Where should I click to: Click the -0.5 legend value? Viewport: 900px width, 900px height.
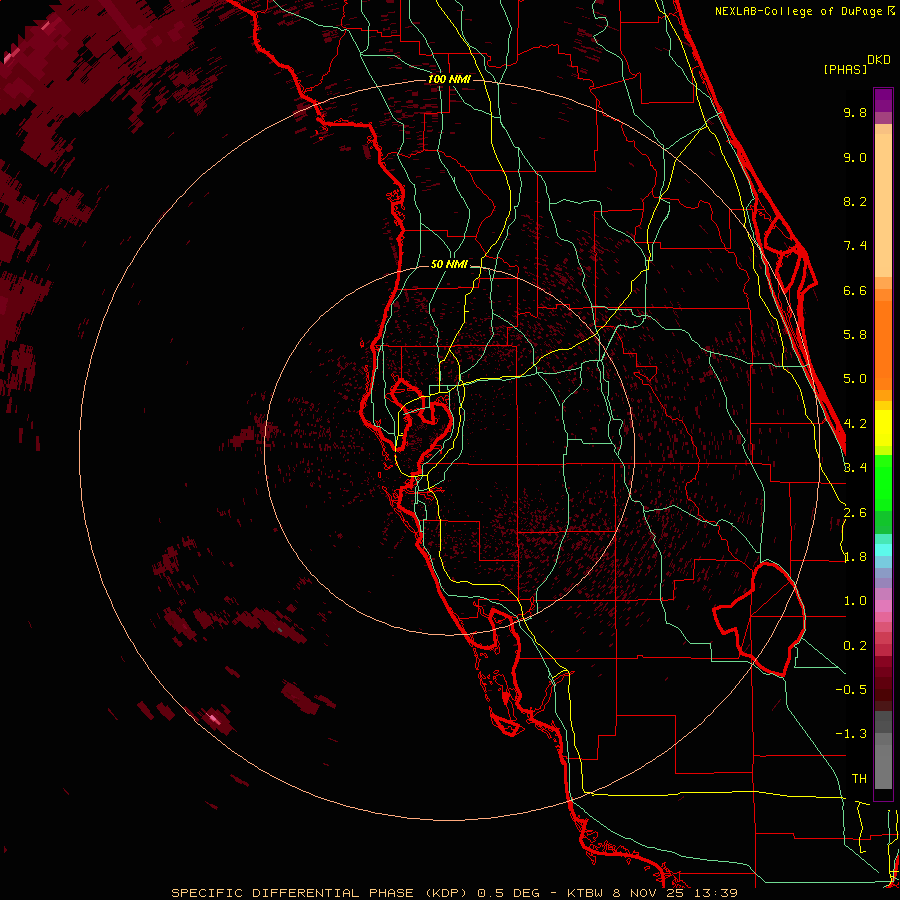(851, 690)
